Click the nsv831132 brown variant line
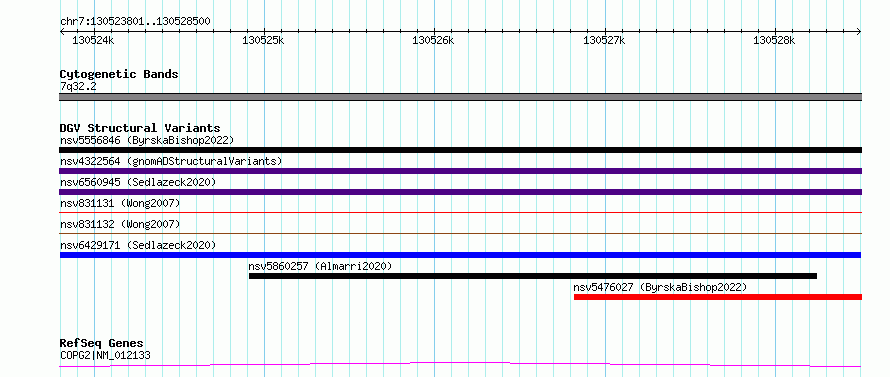890x377 pixels. (460, 233)
